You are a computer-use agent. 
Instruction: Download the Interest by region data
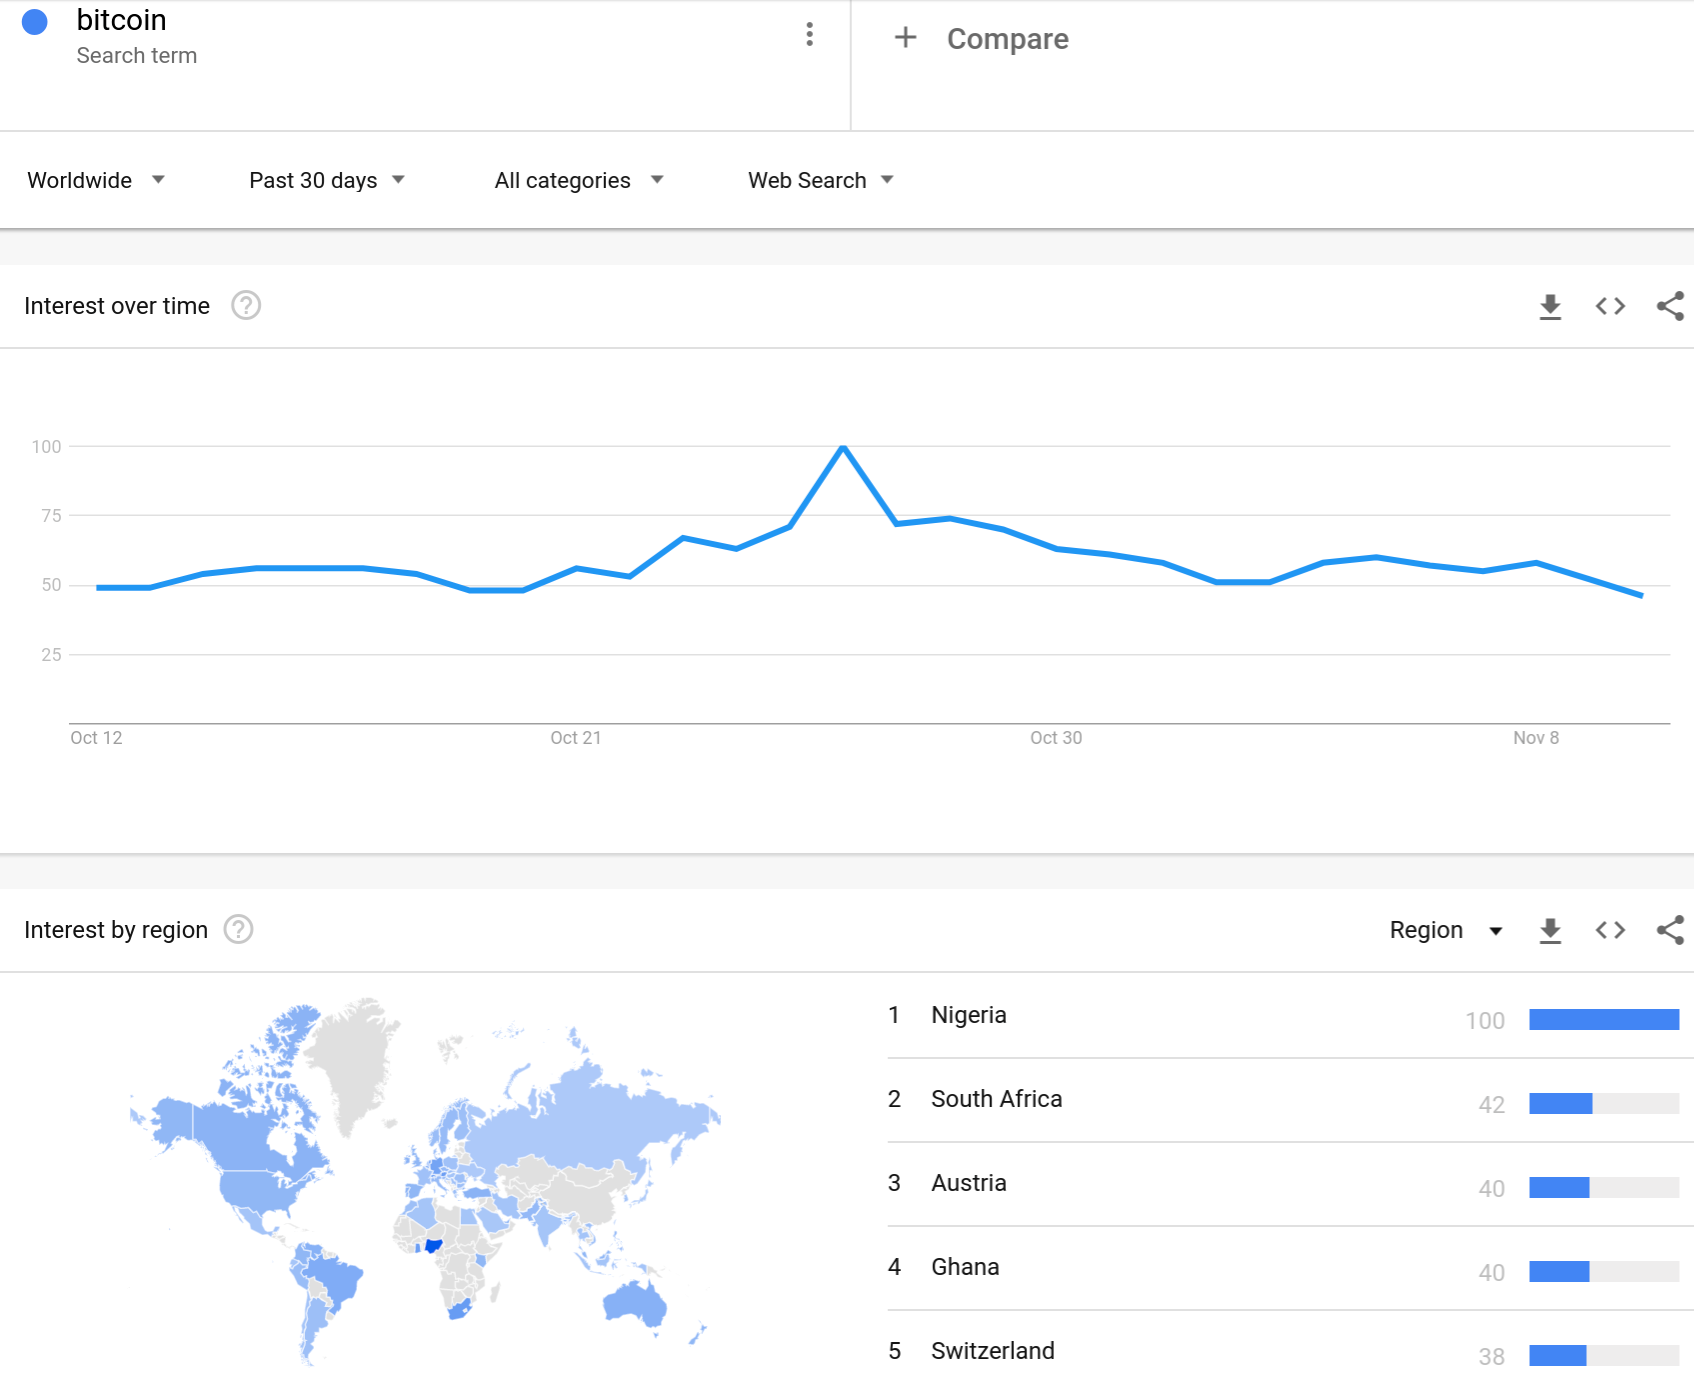click(x=1550, y=930)
